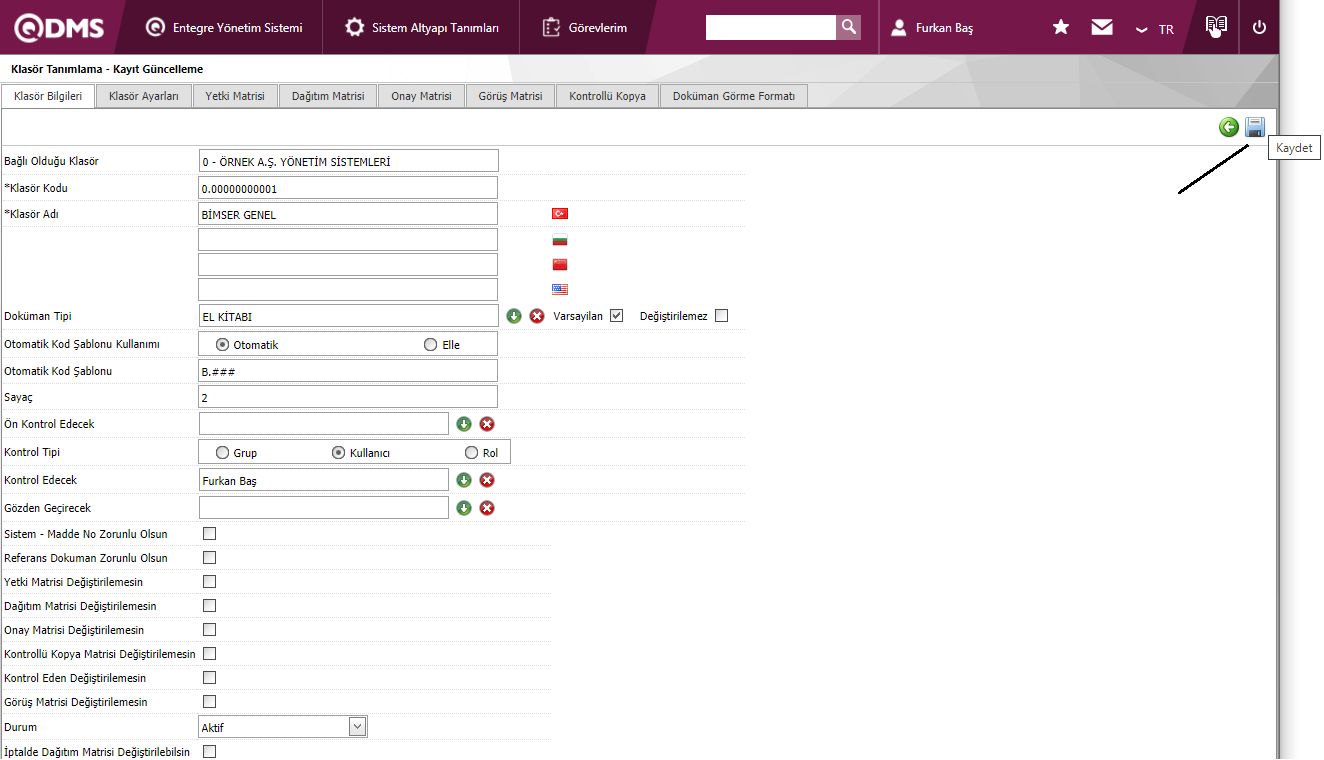Check Kontrollü Kopya Matrisi Değiştirilemesin
Image resolution: width=1324 pixels, height=760 pixels.
point(210,654)
